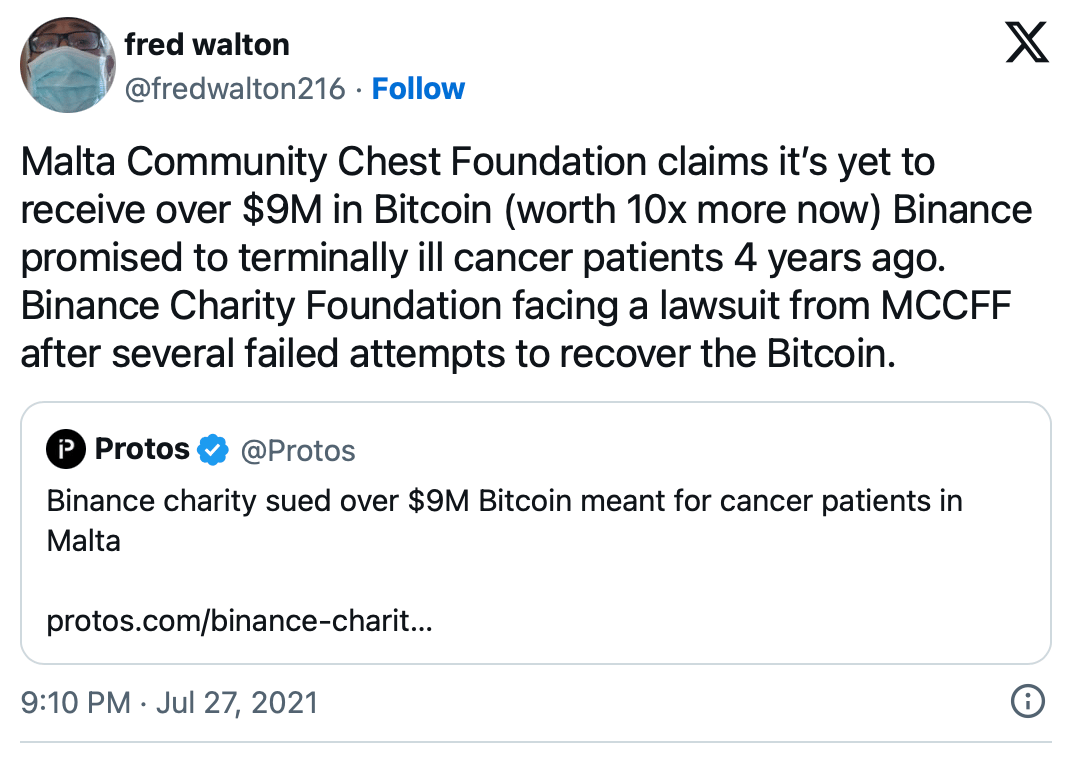The width and height of the screenshot is (1066, 760).
Task: Open the tweet info icon
Action: [1028, 702]
